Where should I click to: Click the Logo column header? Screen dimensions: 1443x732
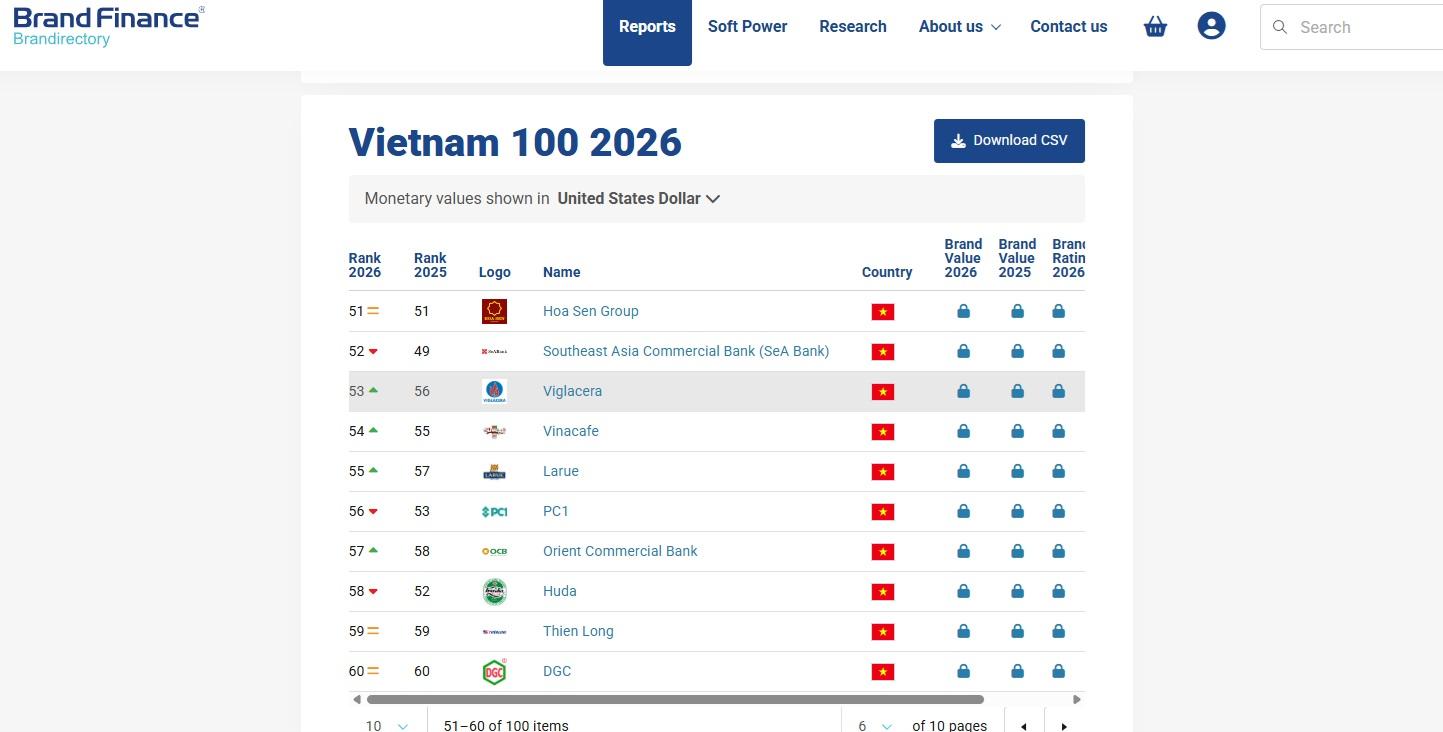(x=495, y=272)
